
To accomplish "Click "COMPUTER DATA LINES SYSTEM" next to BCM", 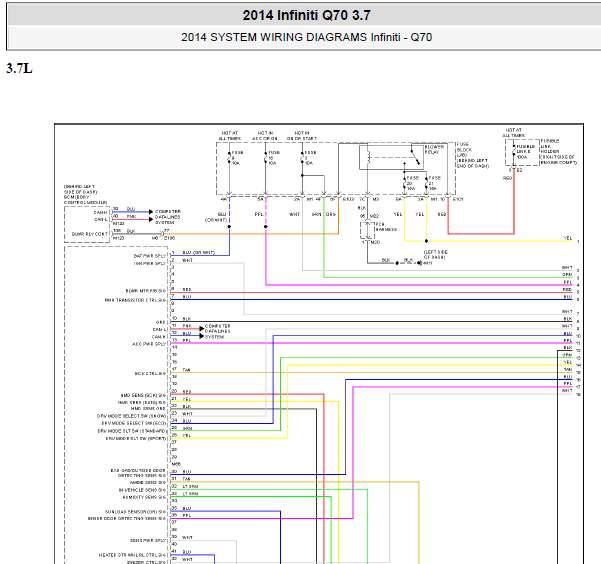I will click(x=168, y=217).
